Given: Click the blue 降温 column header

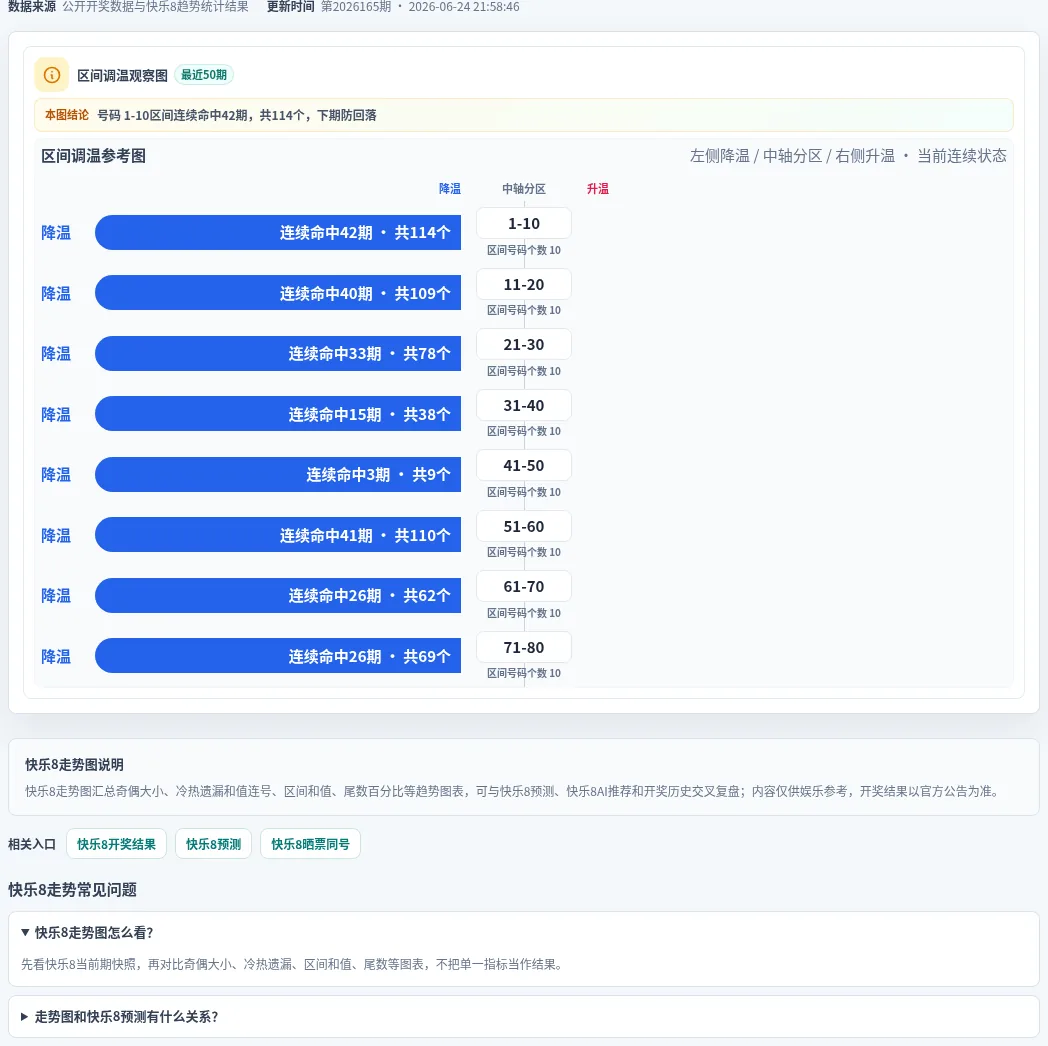Looking at the screenshot, I should (450, 188).
